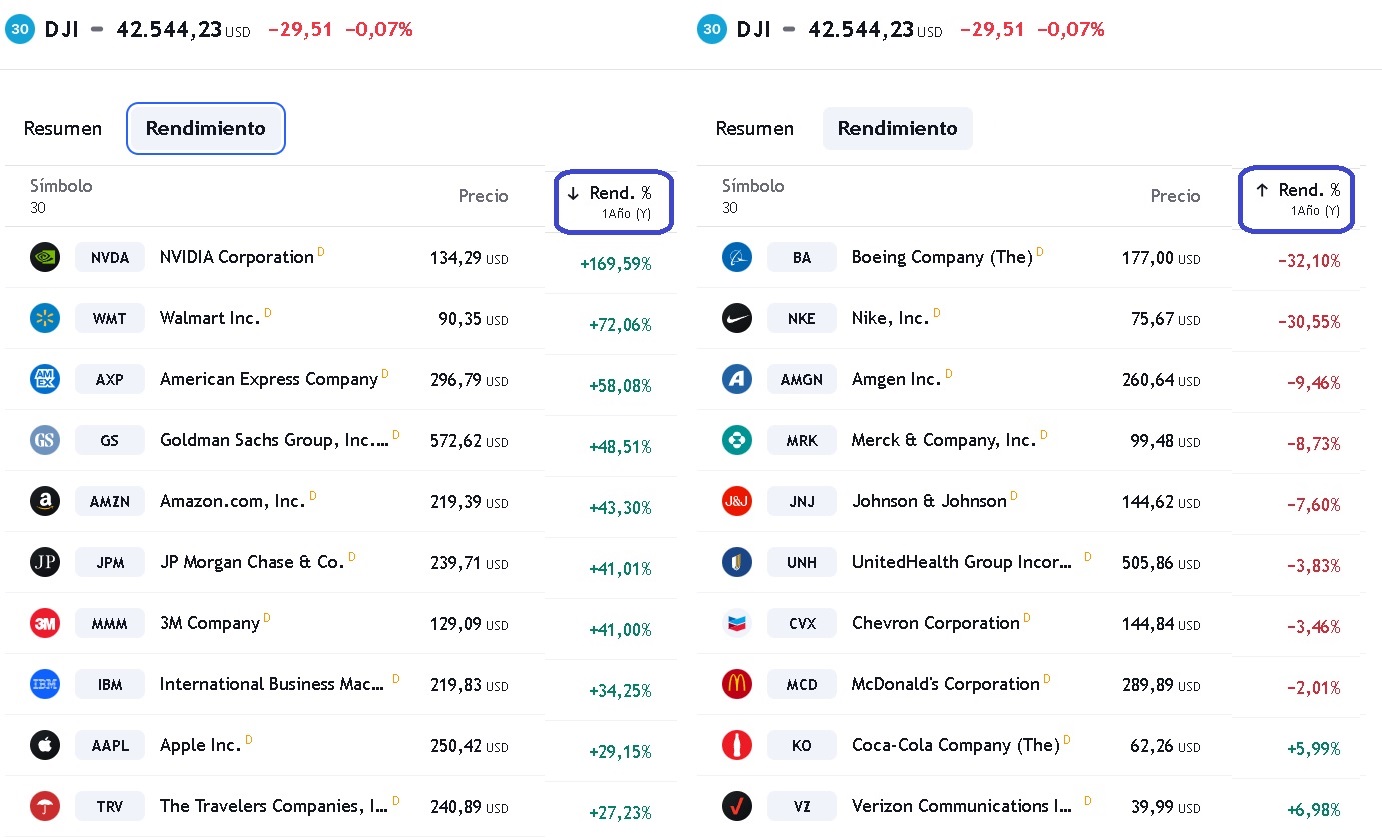Click the UNH ticker badge
This screenshot has width=1382, height=840.
tap(802, 562)
